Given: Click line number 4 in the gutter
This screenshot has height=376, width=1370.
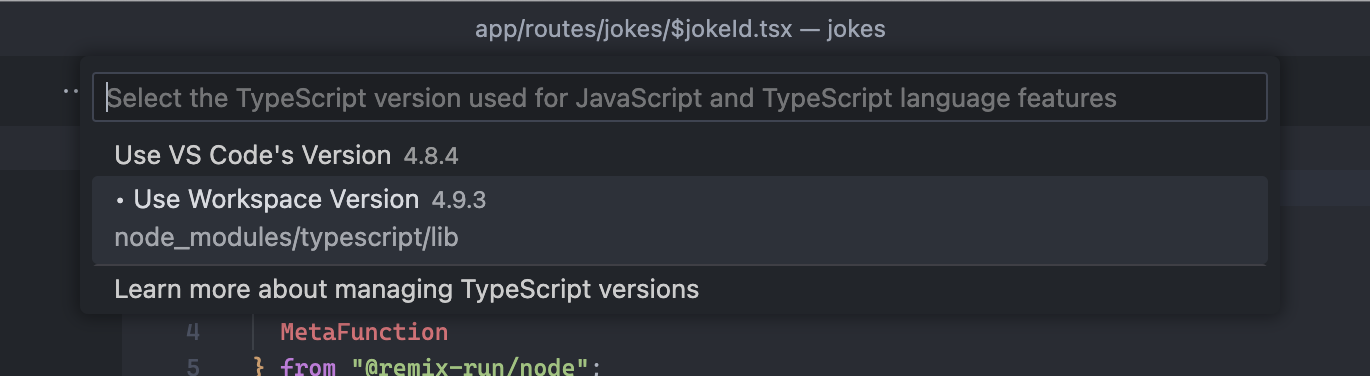Looking at the screenshot, I should coord(193,331).
